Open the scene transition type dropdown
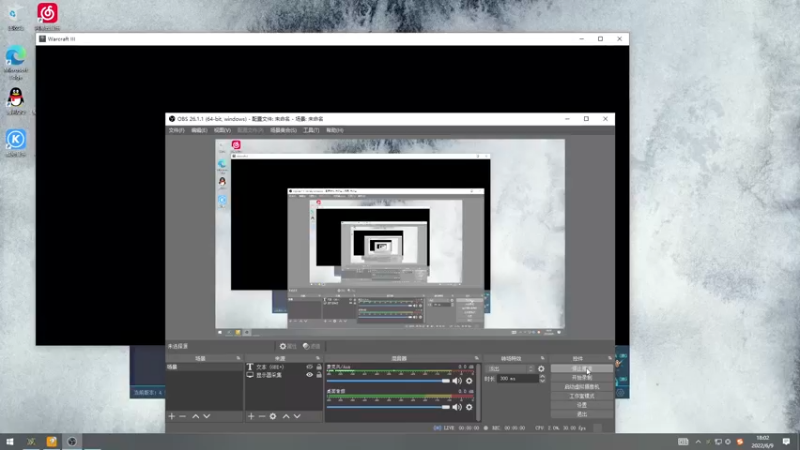The height and width of the screenshot is (450, 800). (x=510, y=368)
